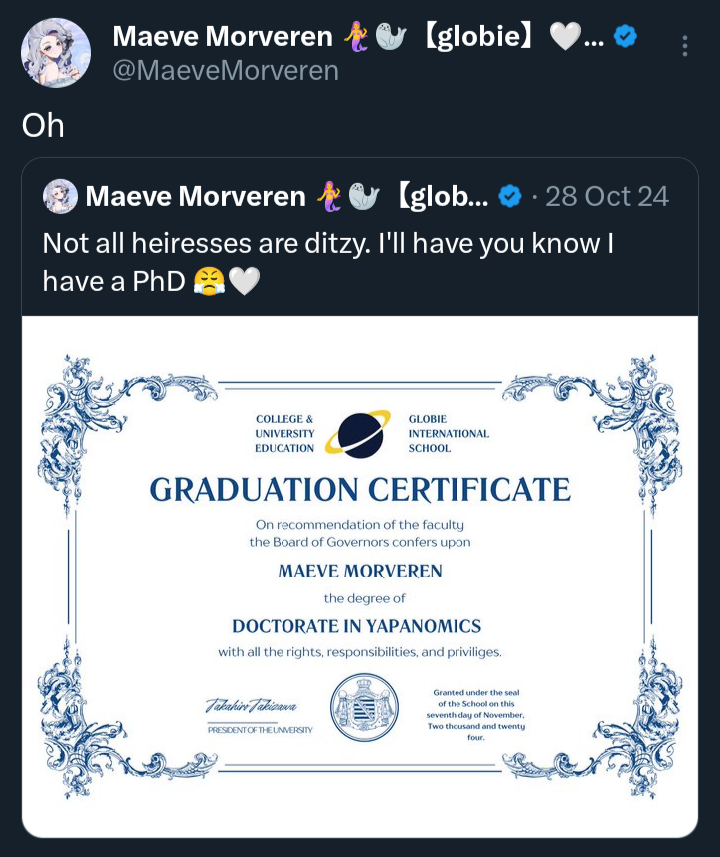This screenshot has height=857, width=720.
Task: Open the quoted tweet's 28 Oct 24 date
Action: tap(607, 196)
